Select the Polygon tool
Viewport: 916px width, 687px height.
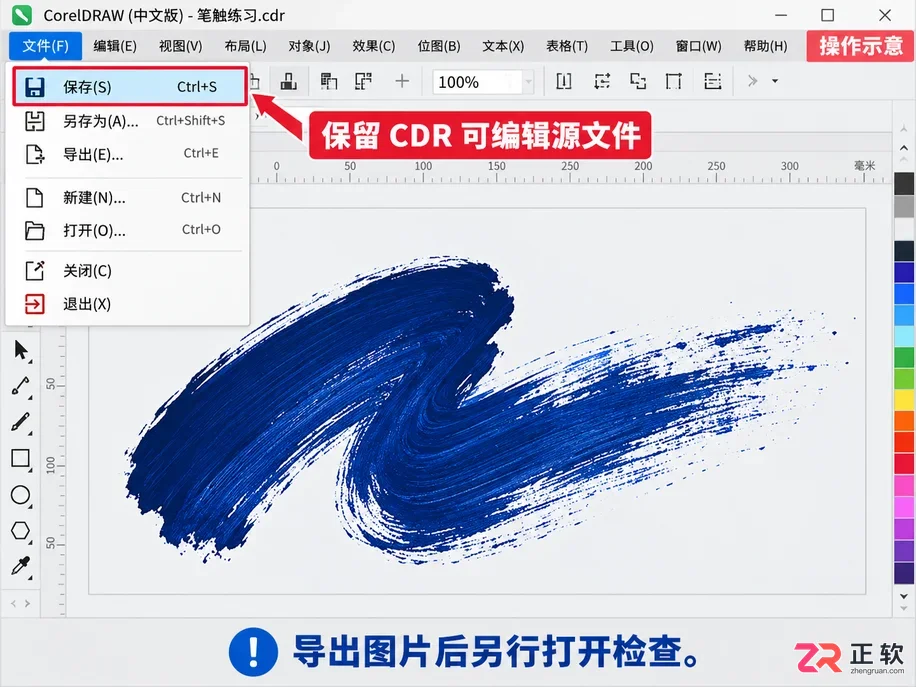pyautogui.click(x=20, y=531)
